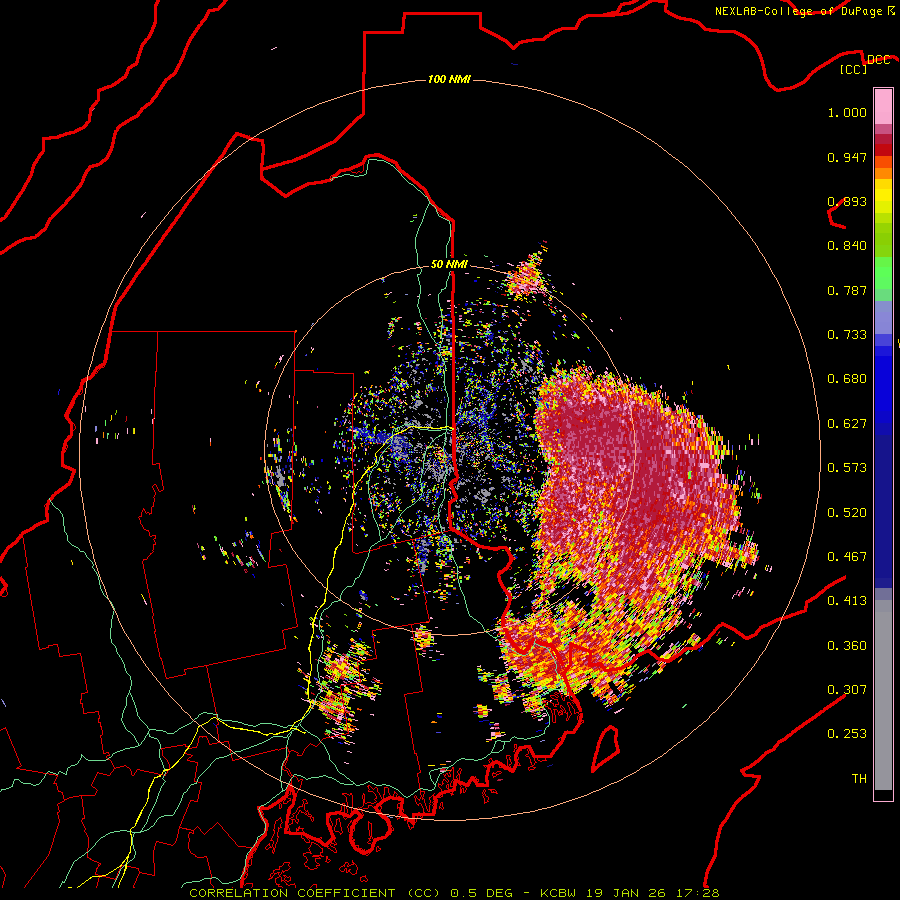Screen dimensions: 900x900
Task: Click the 0.947 scale value
Action: click(847, 157)
